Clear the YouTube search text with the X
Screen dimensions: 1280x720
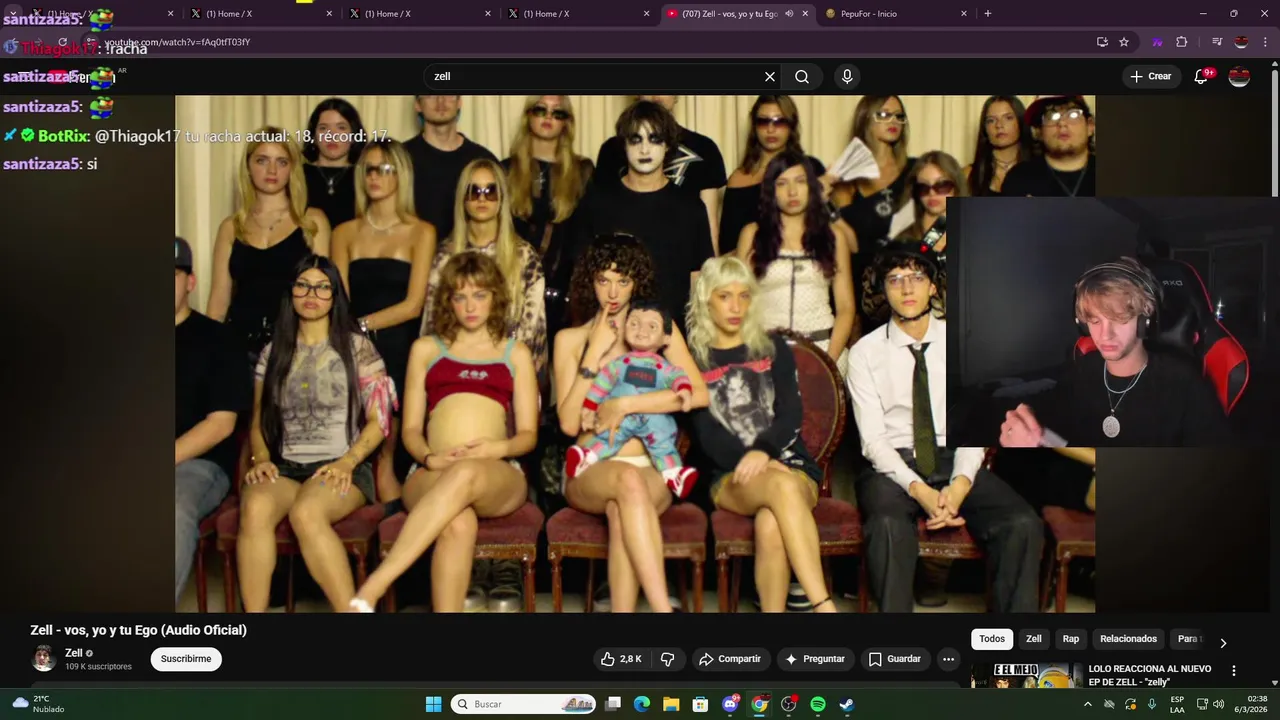click(770, 77)
